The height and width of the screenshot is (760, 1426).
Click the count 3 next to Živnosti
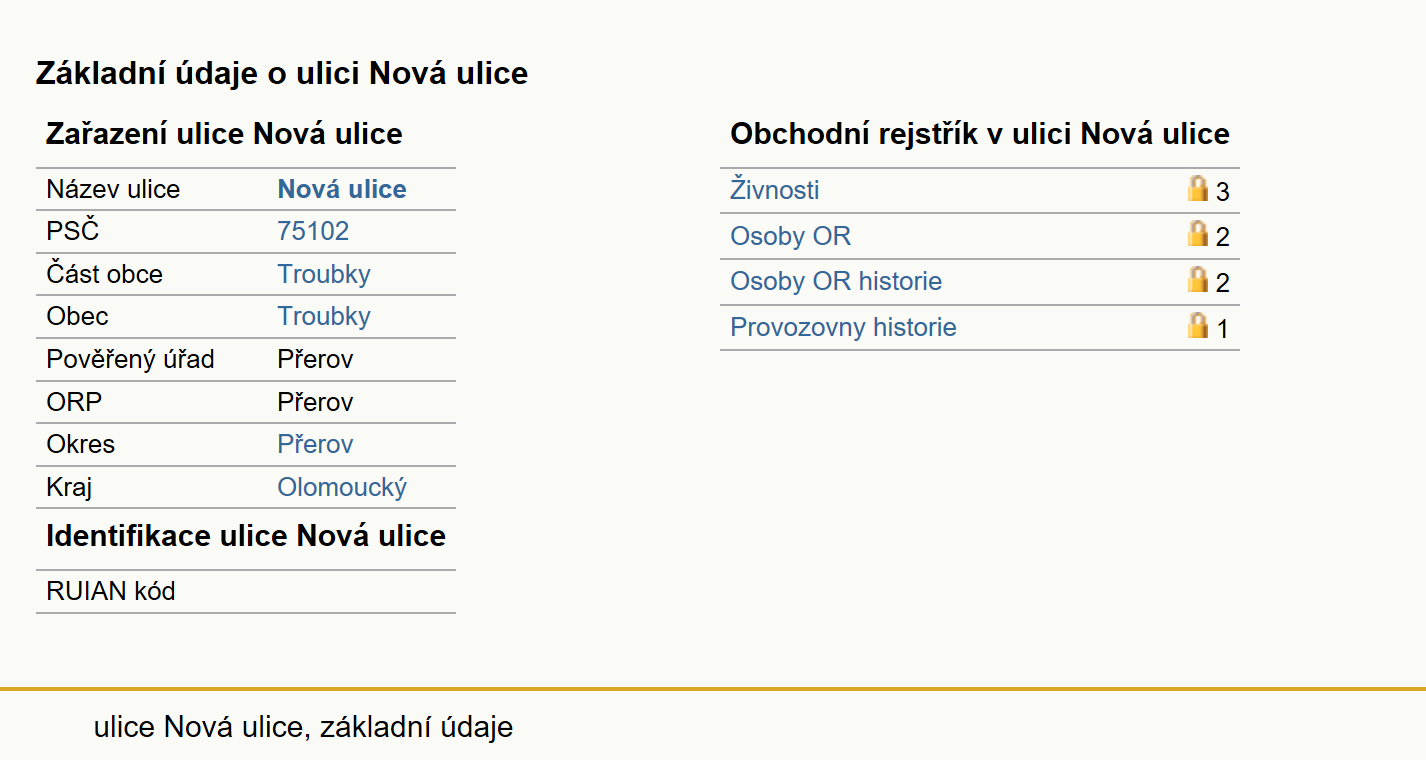pyautogui.click(x=1222, y=192)
